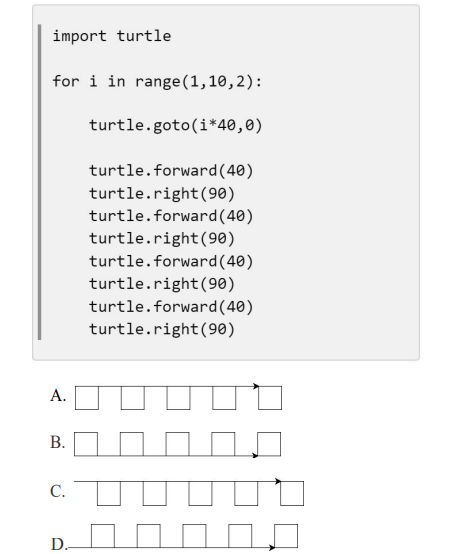
Task: Click the turtle arrow in diagram B
Action: pos(255,455)
